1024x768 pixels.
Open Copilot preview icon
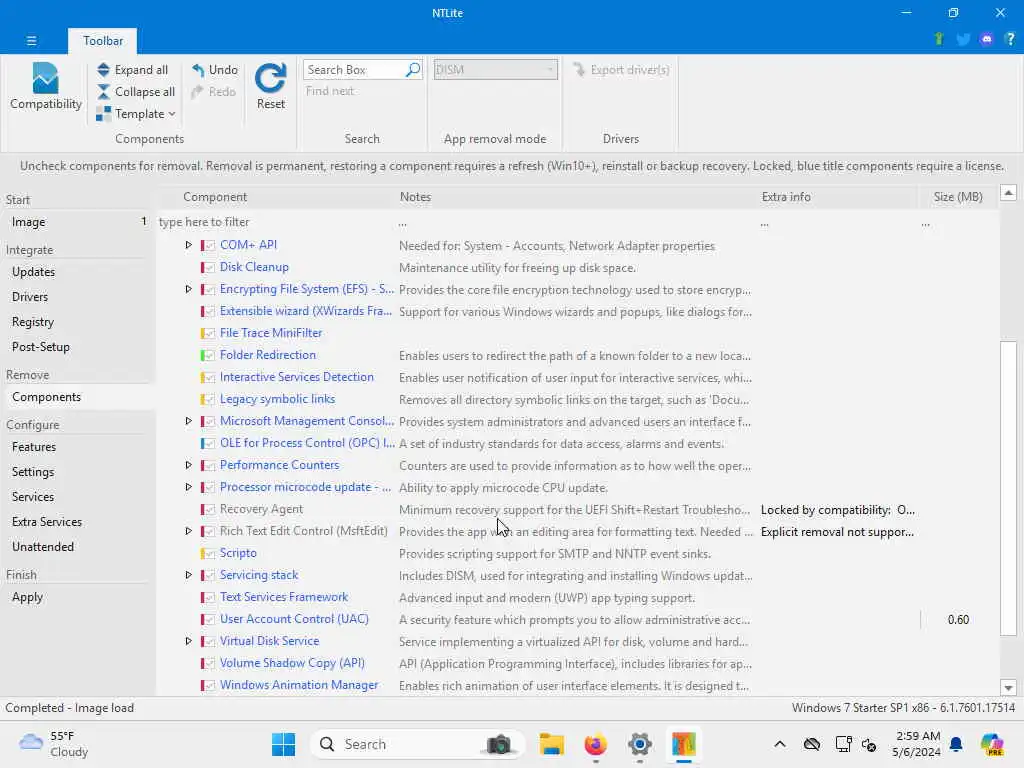(992, 744)
